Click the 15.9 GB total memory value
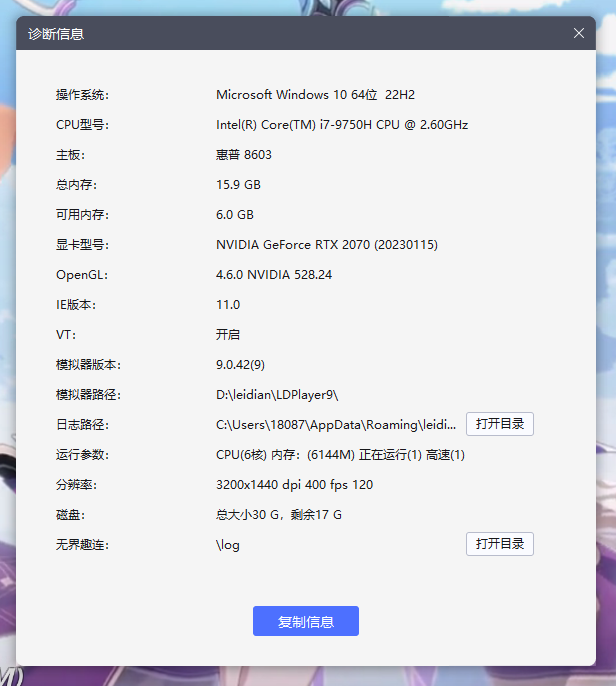Screen dimensions: 616x686 point(238,185)
